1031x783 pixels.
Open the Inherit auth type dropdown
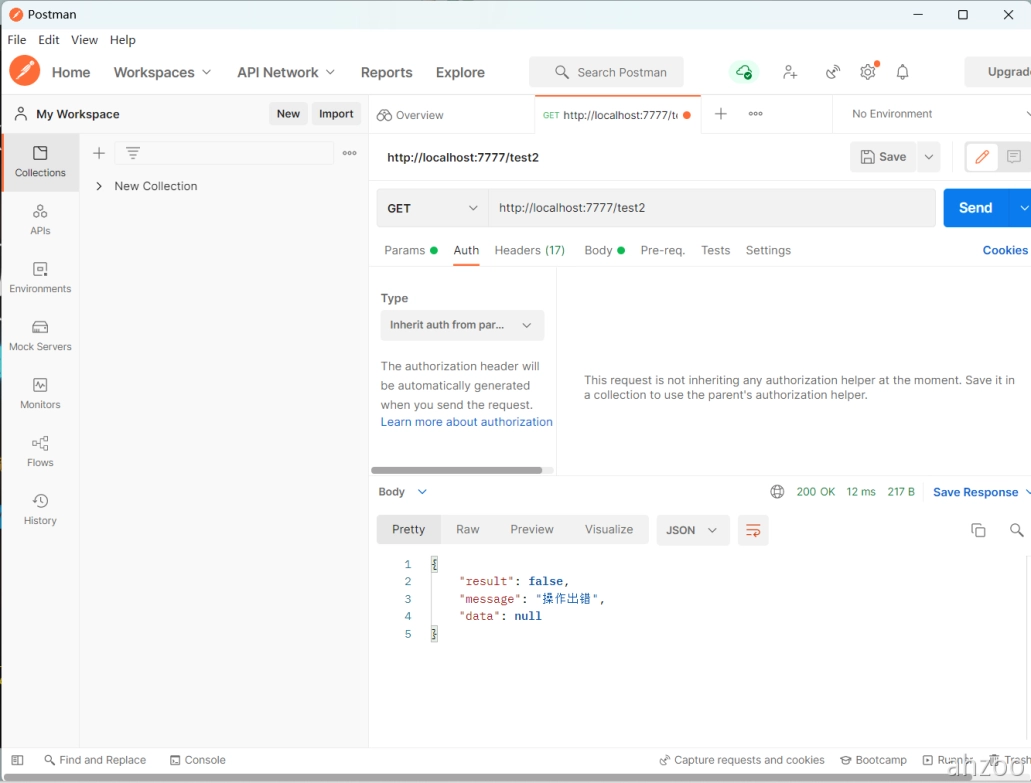click(x=462, y=325)
